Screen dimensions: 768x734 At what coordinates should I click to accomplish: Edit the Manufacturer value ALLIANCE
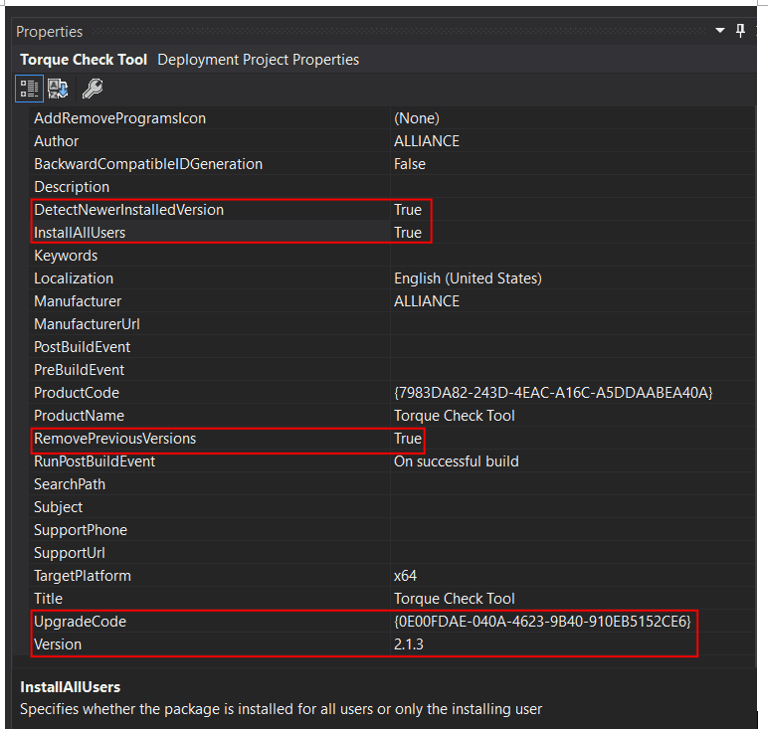(427, 301)
